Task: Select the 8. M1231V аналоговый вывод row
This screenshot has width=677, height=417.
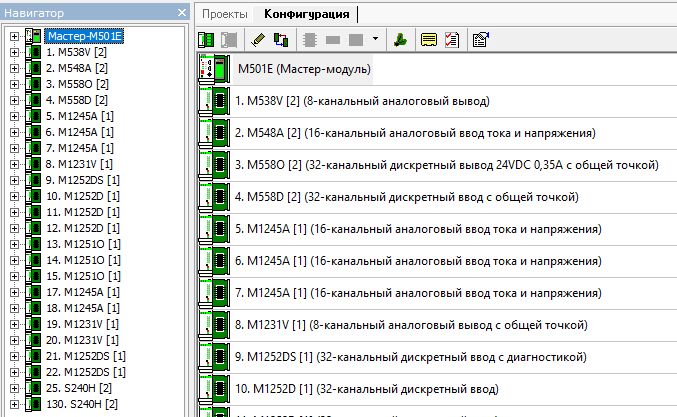Action: [x=436, y=325]
